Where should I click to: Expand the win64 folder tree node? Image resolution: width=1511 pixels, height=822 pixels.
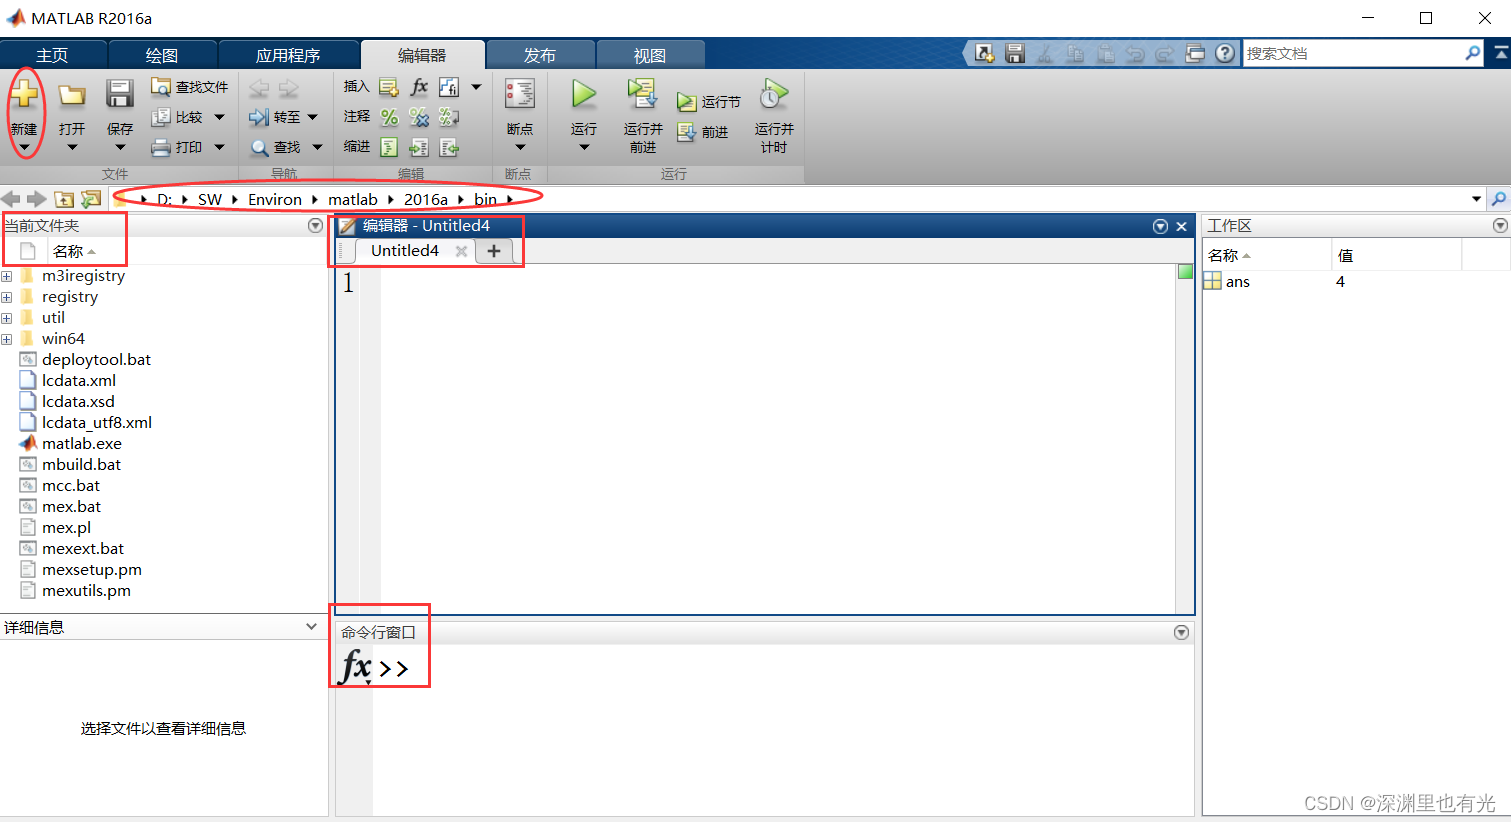(7, 338)
